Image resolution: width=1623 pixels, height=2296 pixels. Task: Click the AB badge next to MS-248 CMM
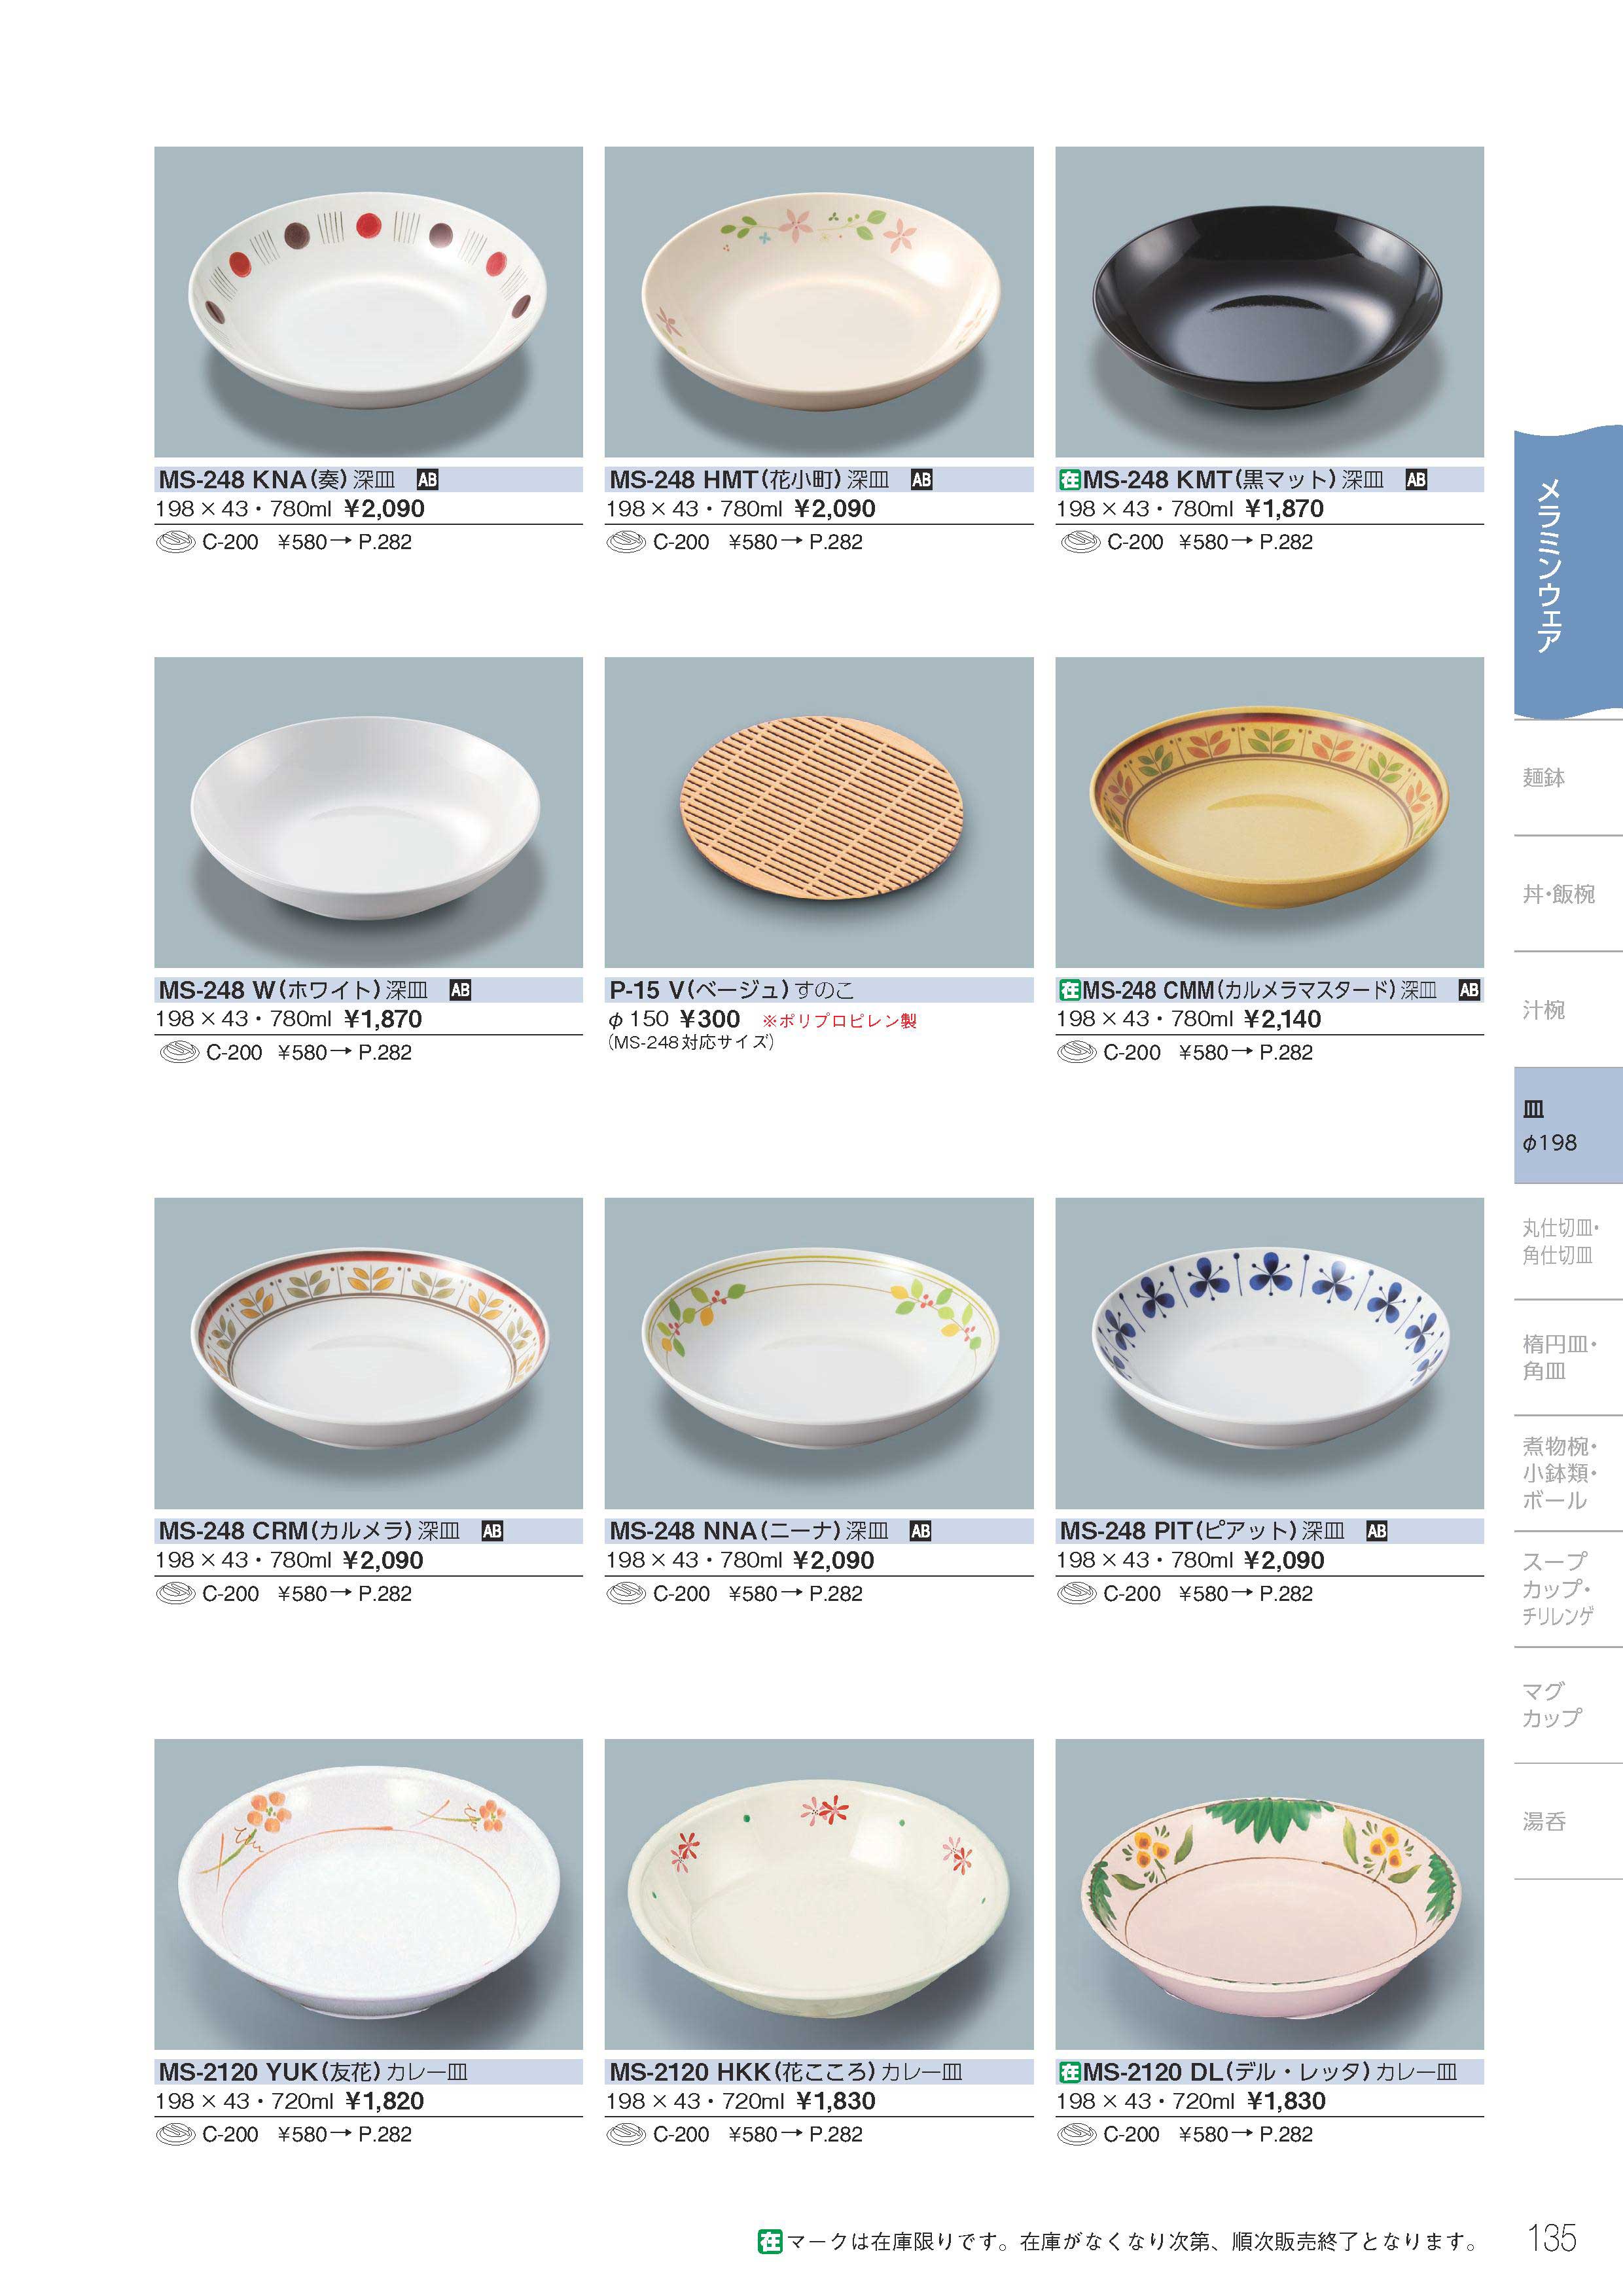click(x=1468, y=990)
